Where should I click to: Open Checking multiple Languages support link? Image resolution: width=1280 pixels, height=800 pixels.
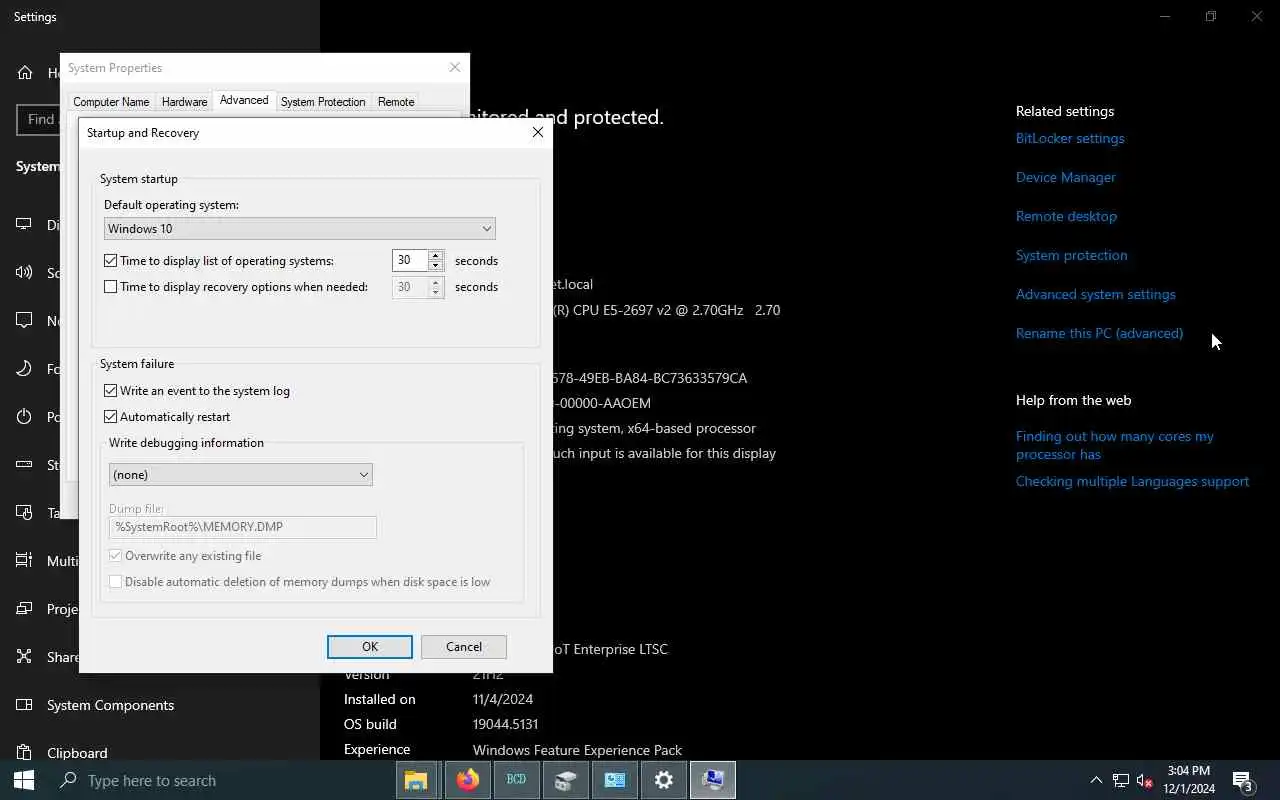(1132, 481)
